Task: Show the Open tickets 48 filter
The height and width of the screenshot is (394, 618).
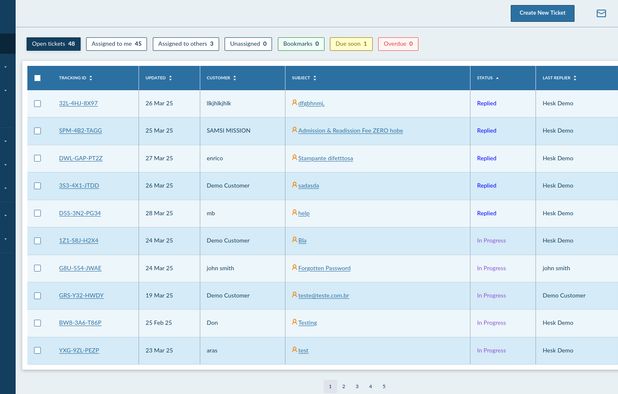Action: [54, 44]
